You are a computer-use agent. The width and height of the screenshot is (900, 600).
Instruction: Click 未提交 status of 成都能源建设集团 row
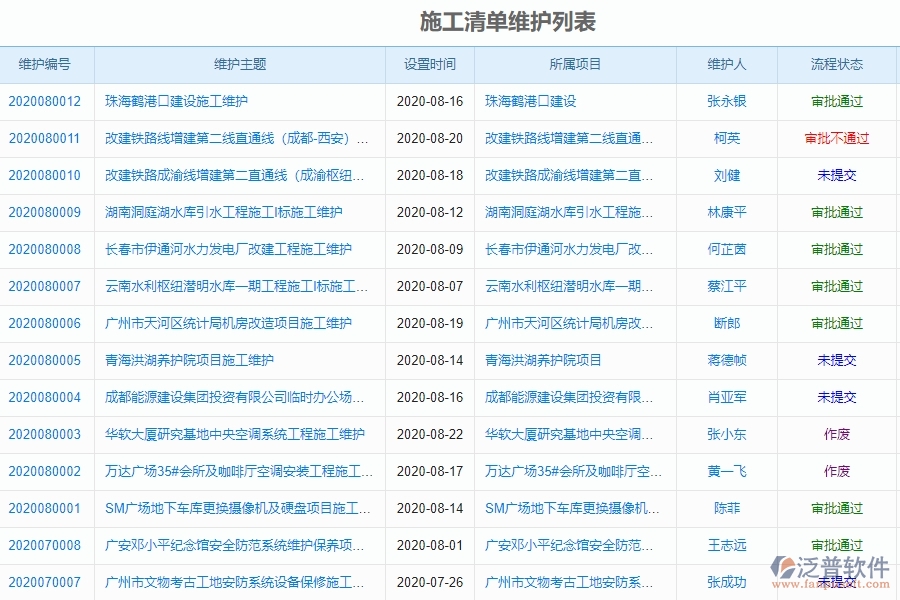[836, 397]
